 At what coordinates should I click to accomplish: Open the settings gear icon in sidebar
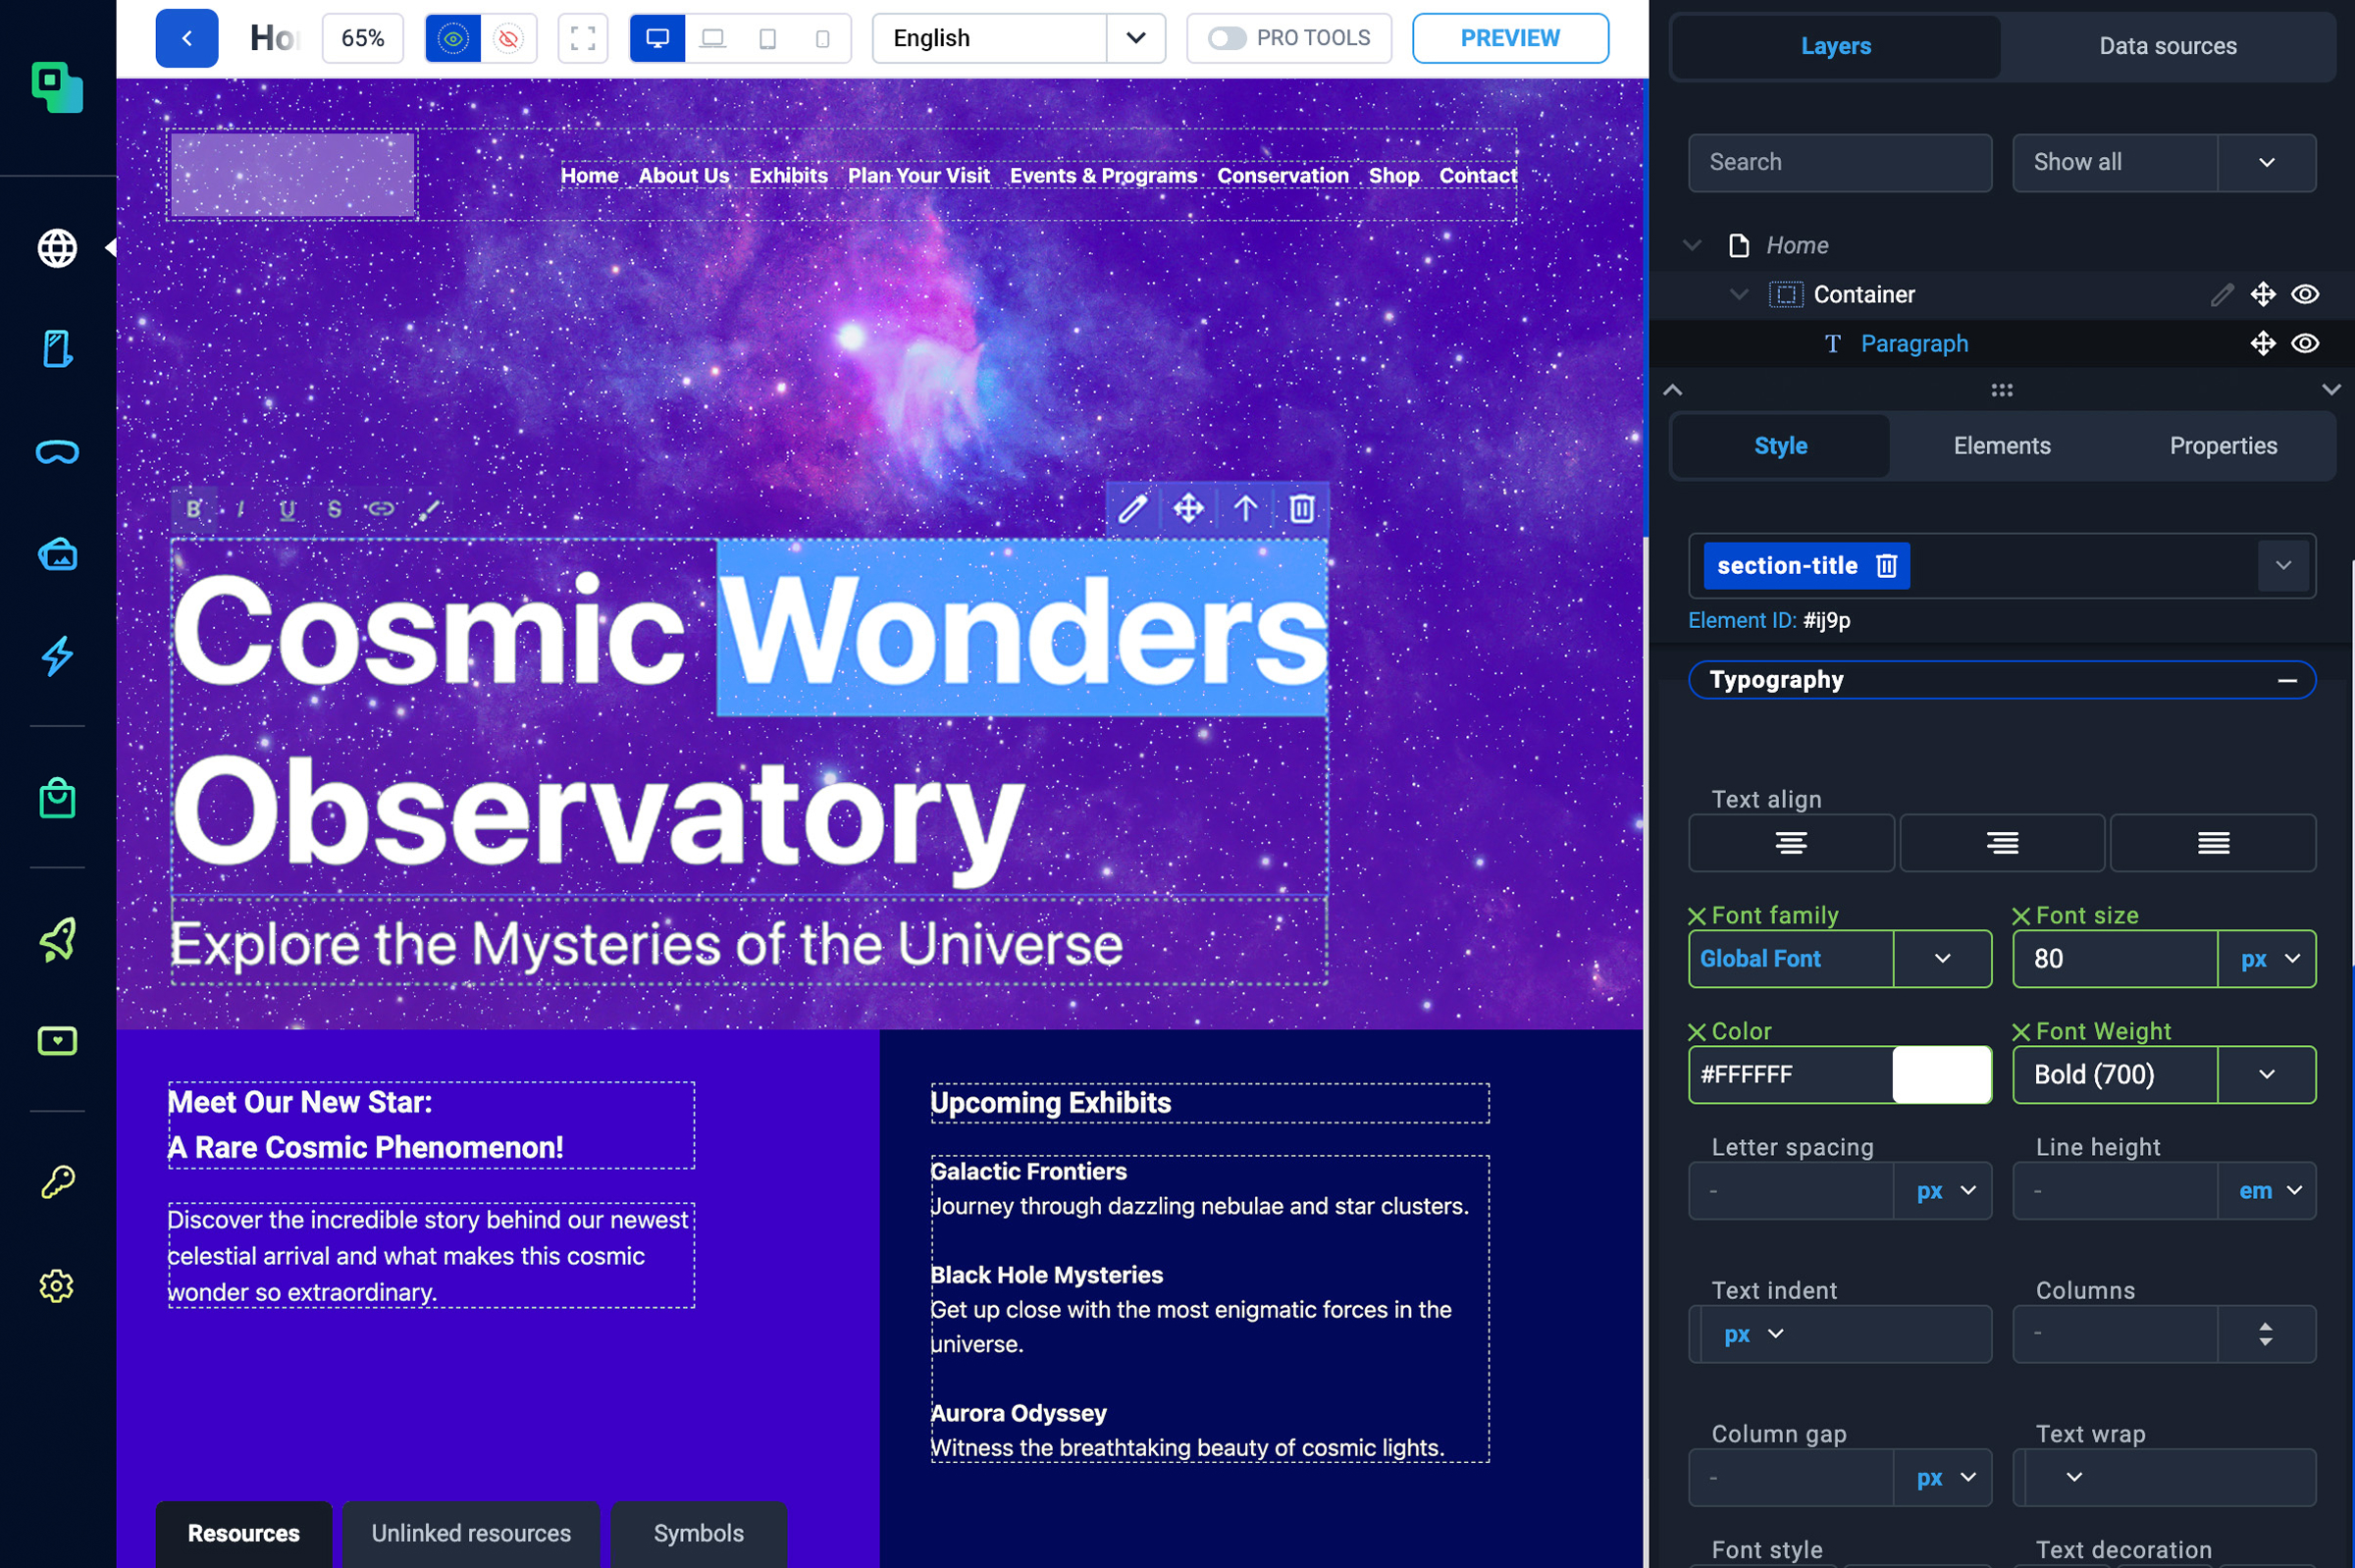click(57, 1285)
